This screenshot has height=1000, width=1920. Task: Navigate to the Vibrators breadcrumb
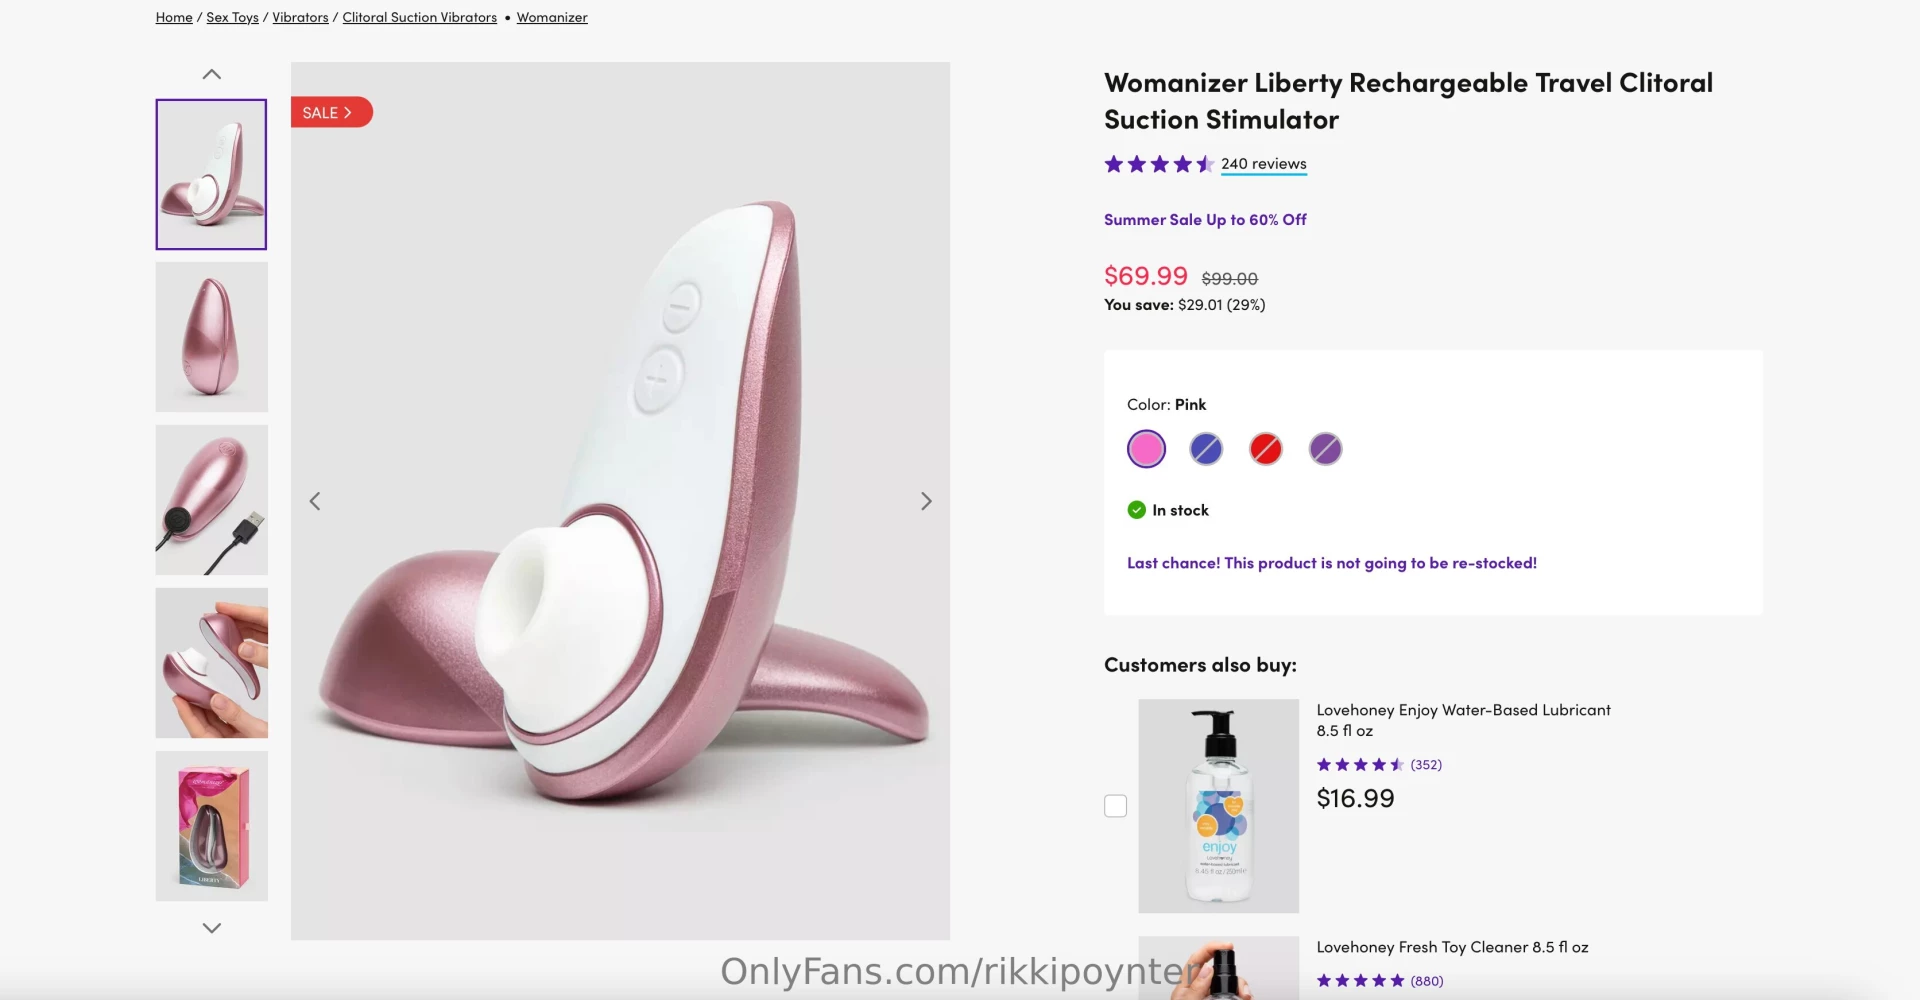tap(300, 17)
